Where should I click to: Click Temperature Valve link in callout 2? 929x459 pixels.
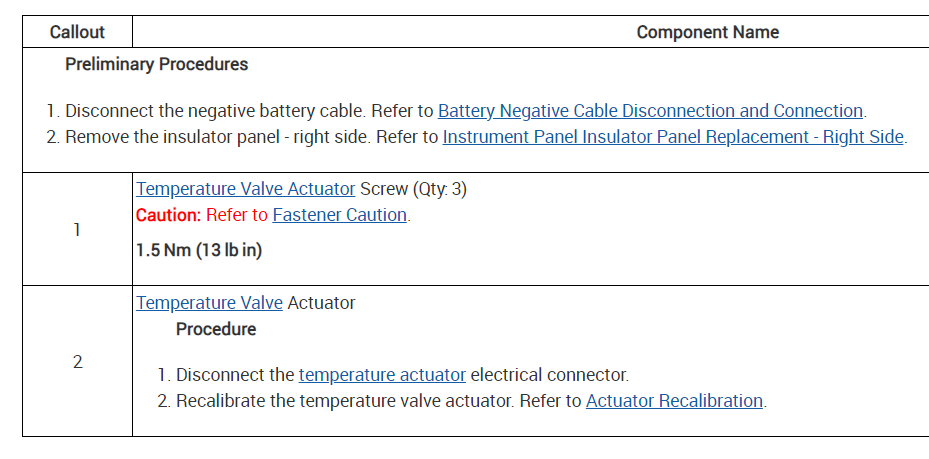[209, 303]
